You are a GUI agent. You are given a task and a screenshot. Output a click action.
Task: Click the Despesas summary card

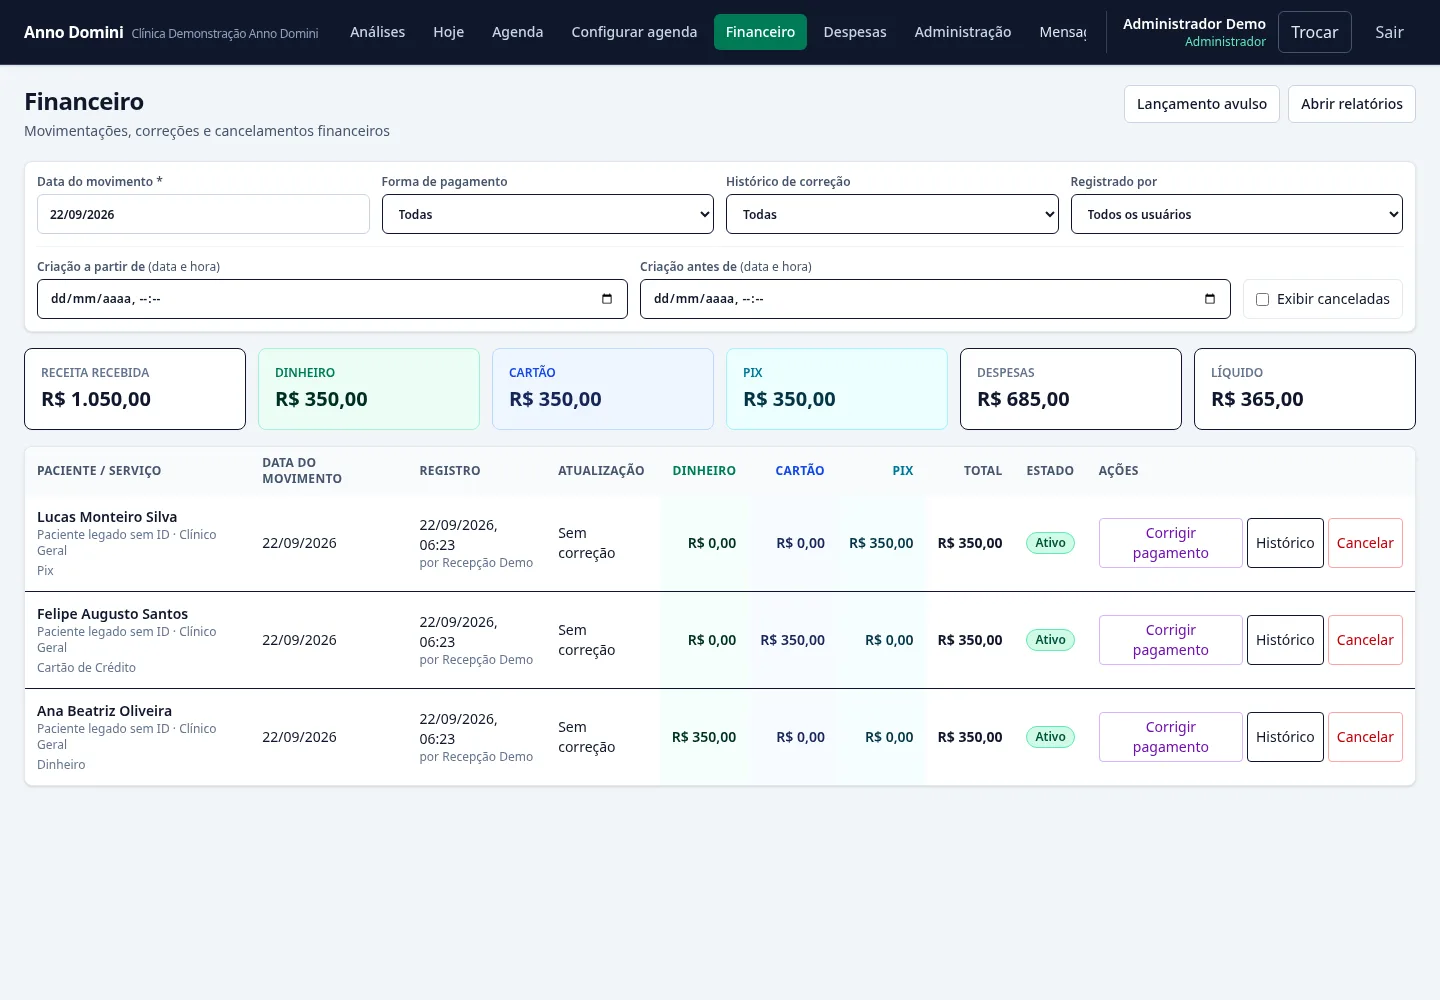tap(1071, 389)
